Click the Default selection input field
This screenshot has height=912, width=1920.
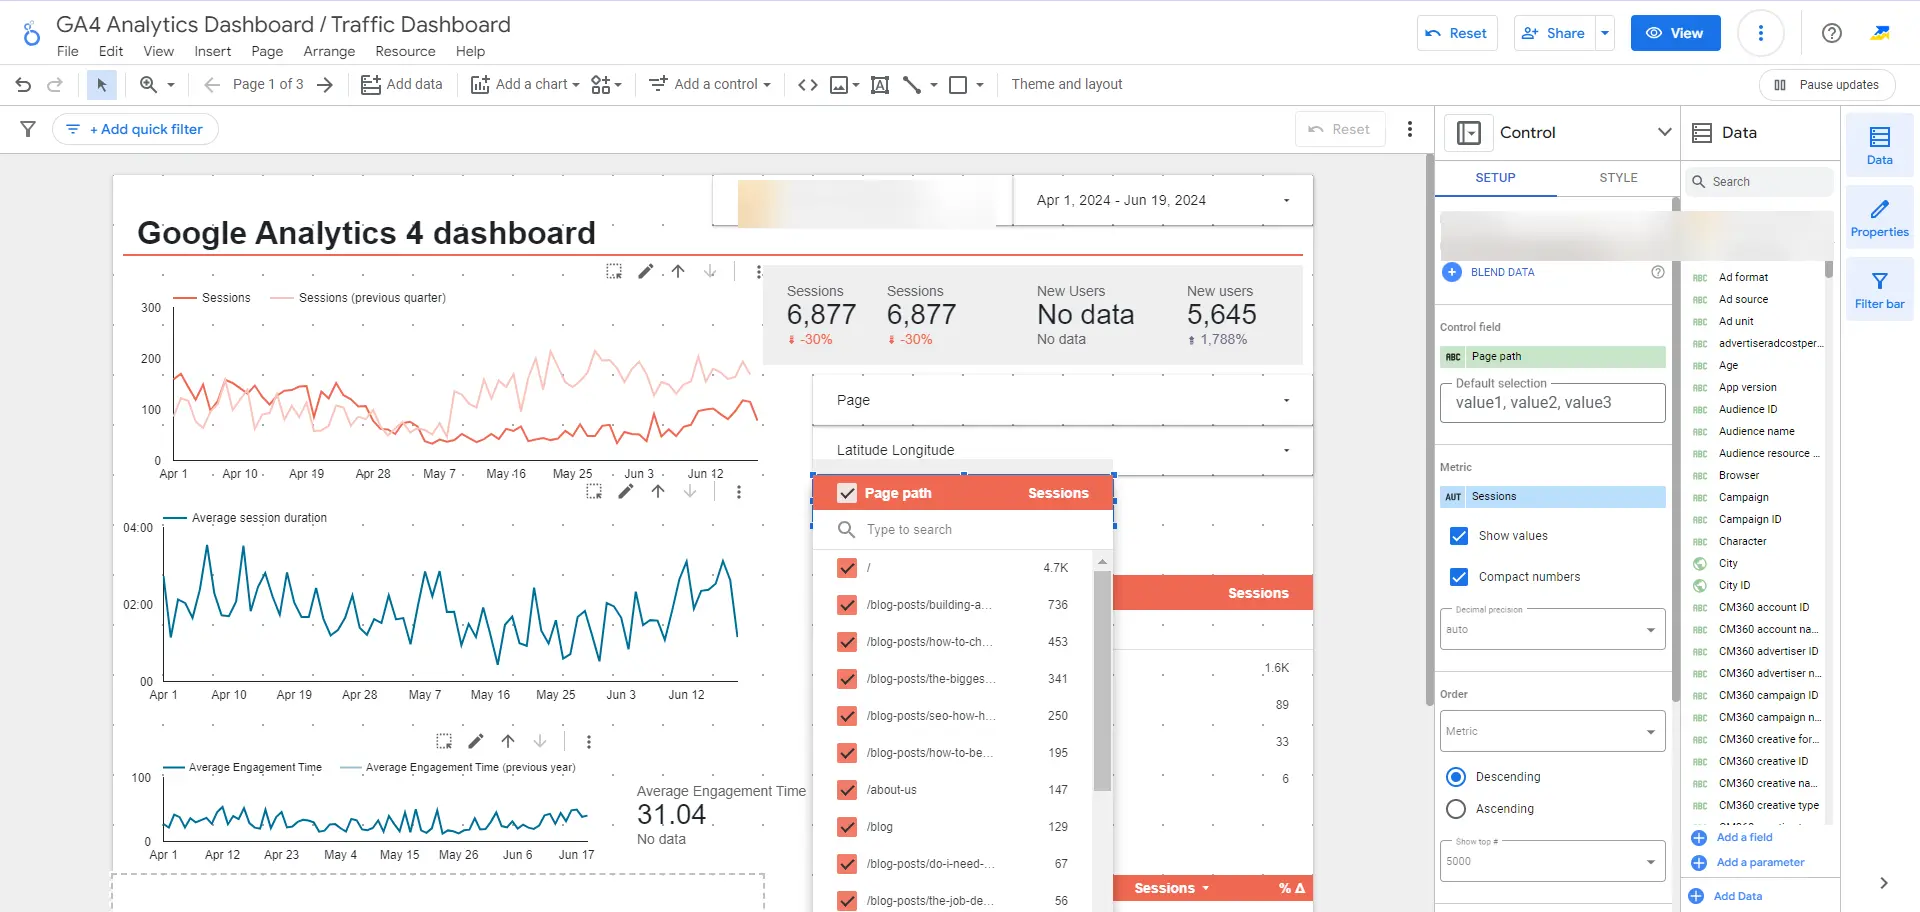[1552, 403]
